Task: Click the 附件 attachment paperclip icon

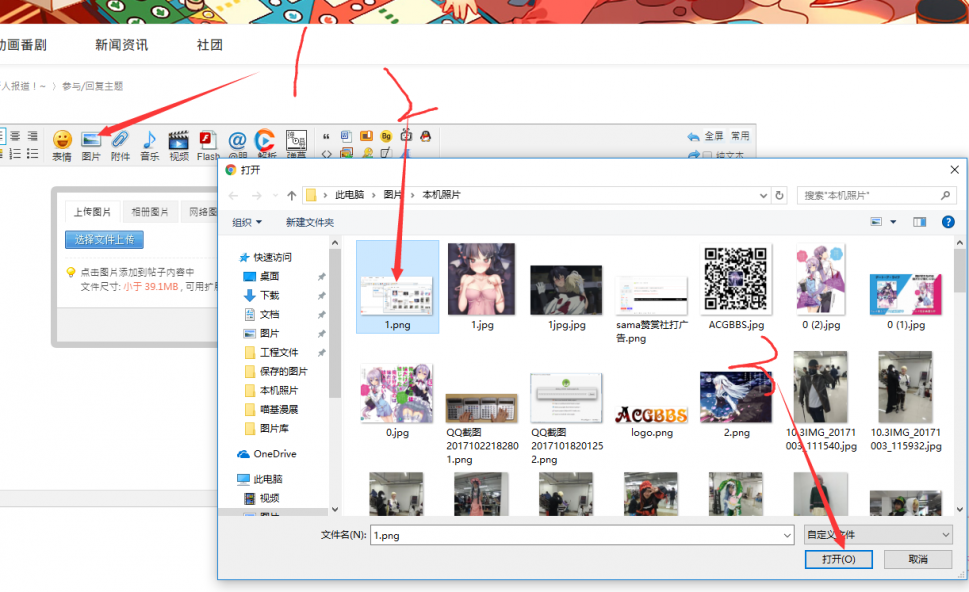Action: pos(120,140)
